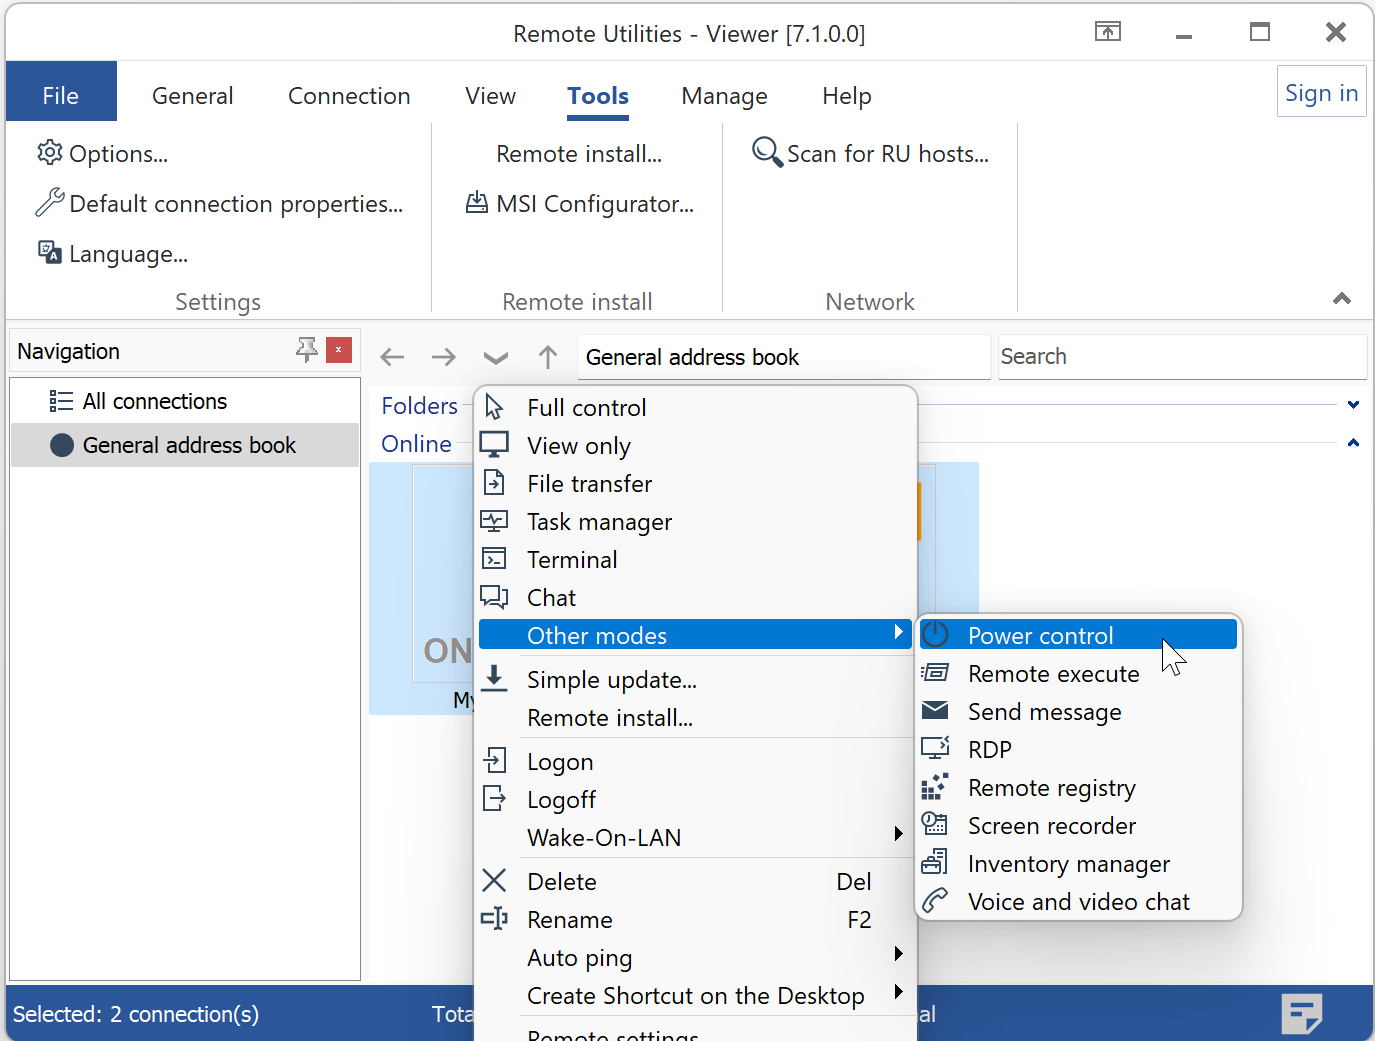Open Default connection properties
This screenshot has width=1375, height=1041.
pos(235,204)
